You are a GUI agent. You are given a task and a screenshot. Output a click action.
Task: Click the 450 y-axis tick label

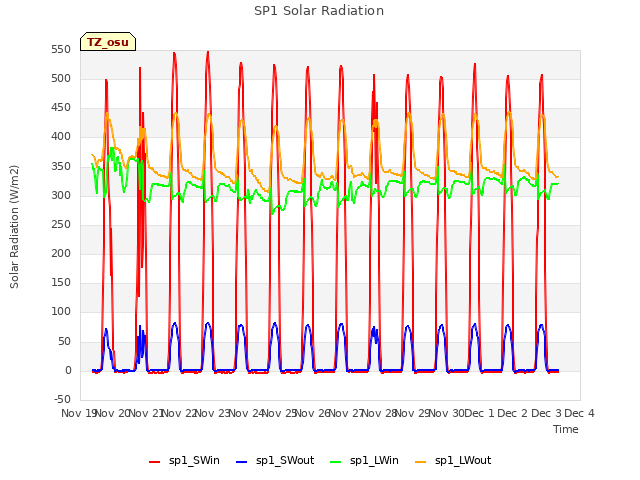61,108
